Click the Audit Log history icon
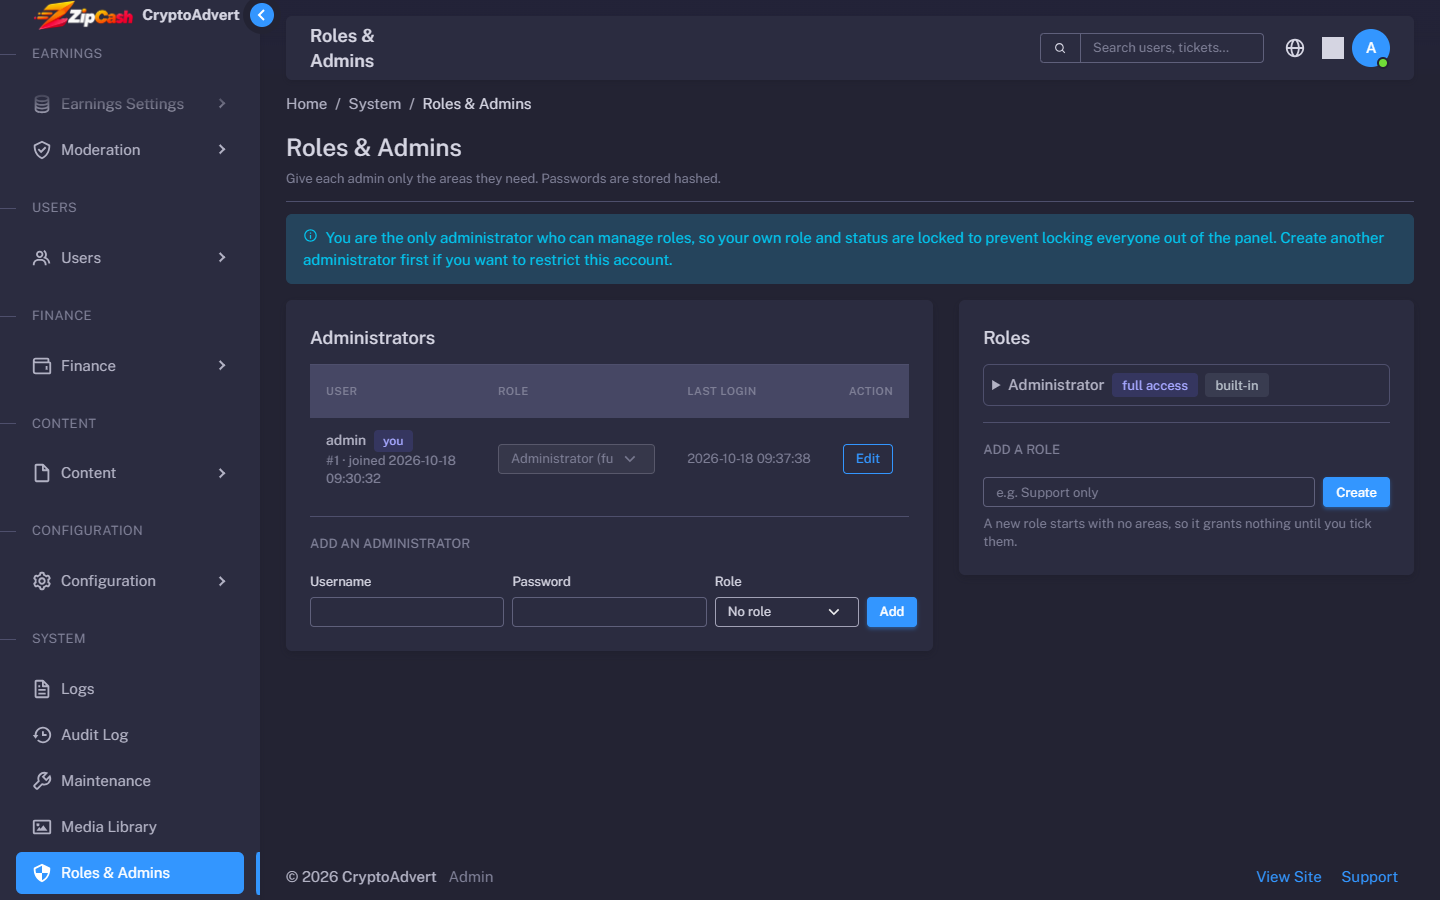The height and width of the screenshot is (900, 1440). [42, 735]
